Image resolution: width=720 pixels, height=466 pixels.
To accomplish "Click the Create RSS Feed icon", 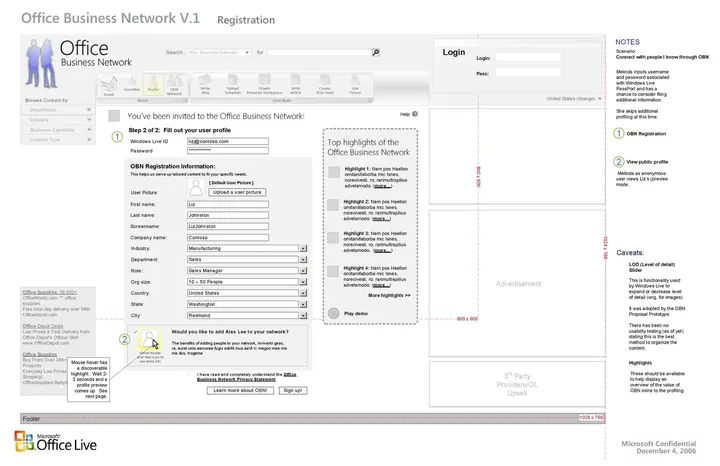I will (325, 84).
